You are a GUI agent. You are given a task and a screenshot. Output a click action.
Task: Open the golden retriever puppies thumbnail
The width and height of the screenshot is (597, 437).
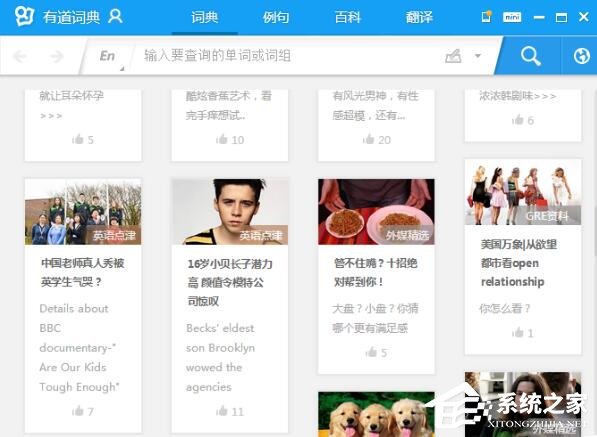point(376,414)
